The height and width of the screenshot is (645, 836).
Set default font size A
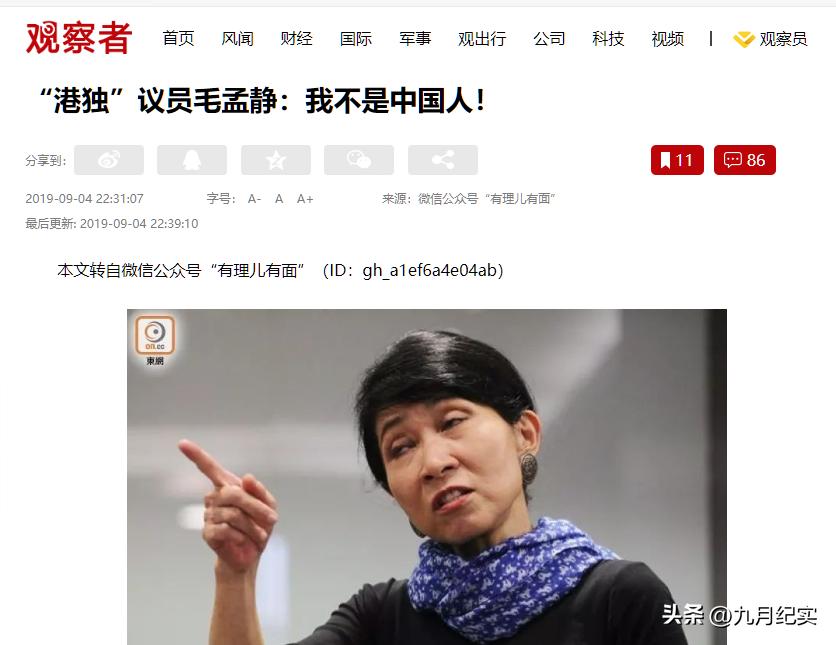(x=279, y=199)
